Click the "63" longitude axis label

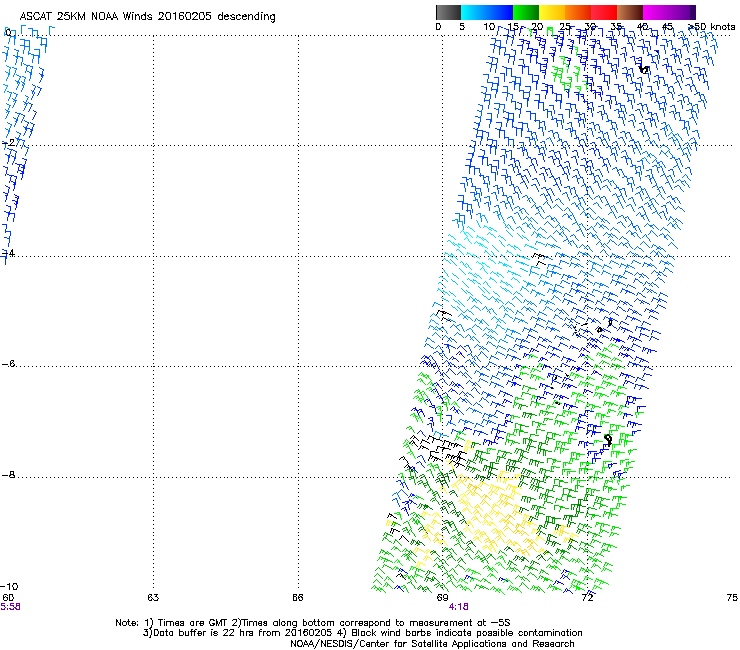[x=153, y=598]
